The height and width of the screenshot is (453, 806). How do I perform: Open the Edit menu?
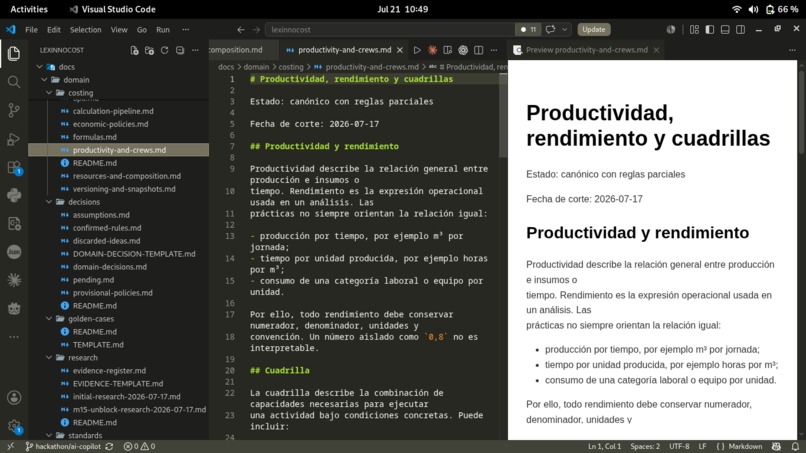coord(54,29)
